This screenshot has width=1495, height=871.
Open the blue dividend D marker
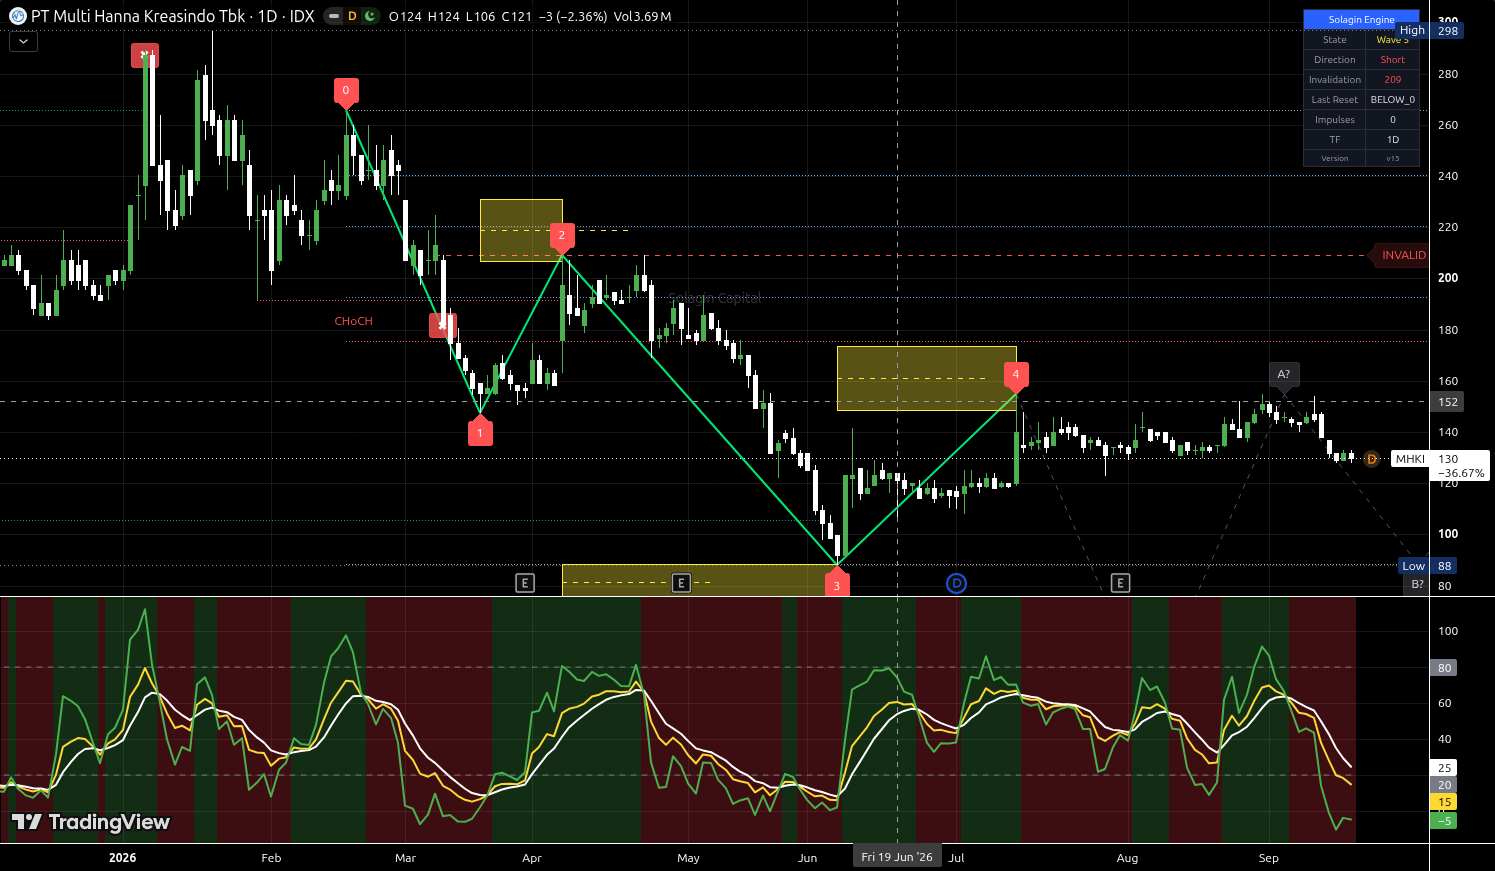tap(956, 583)
